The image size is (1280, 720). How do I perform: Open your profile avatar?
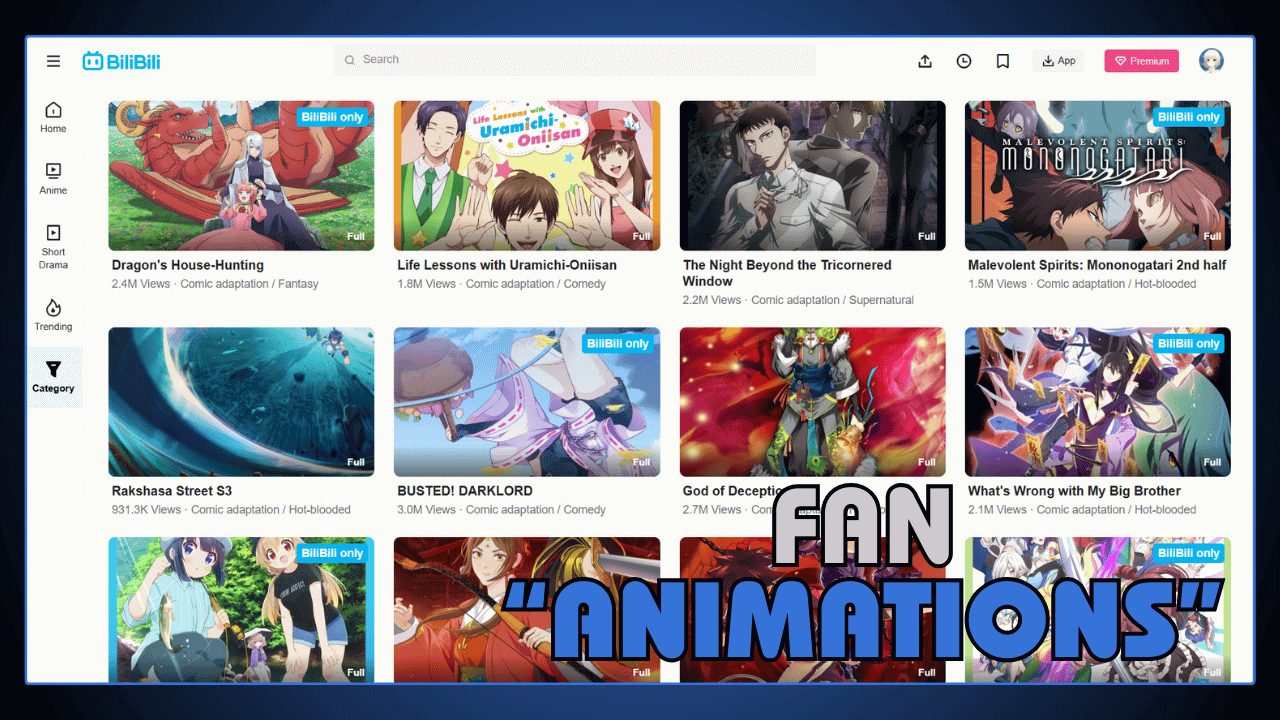pos(1211,60)
